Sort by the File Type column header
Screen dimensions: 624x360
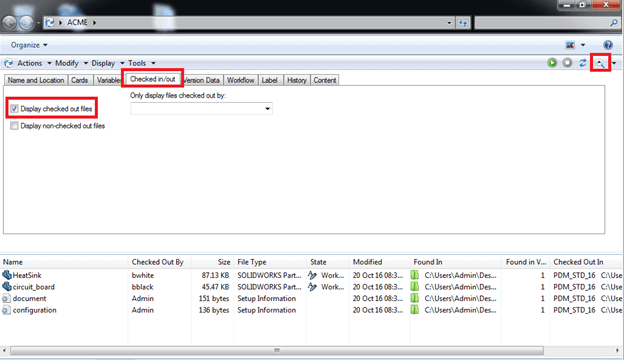coord(270,262)
